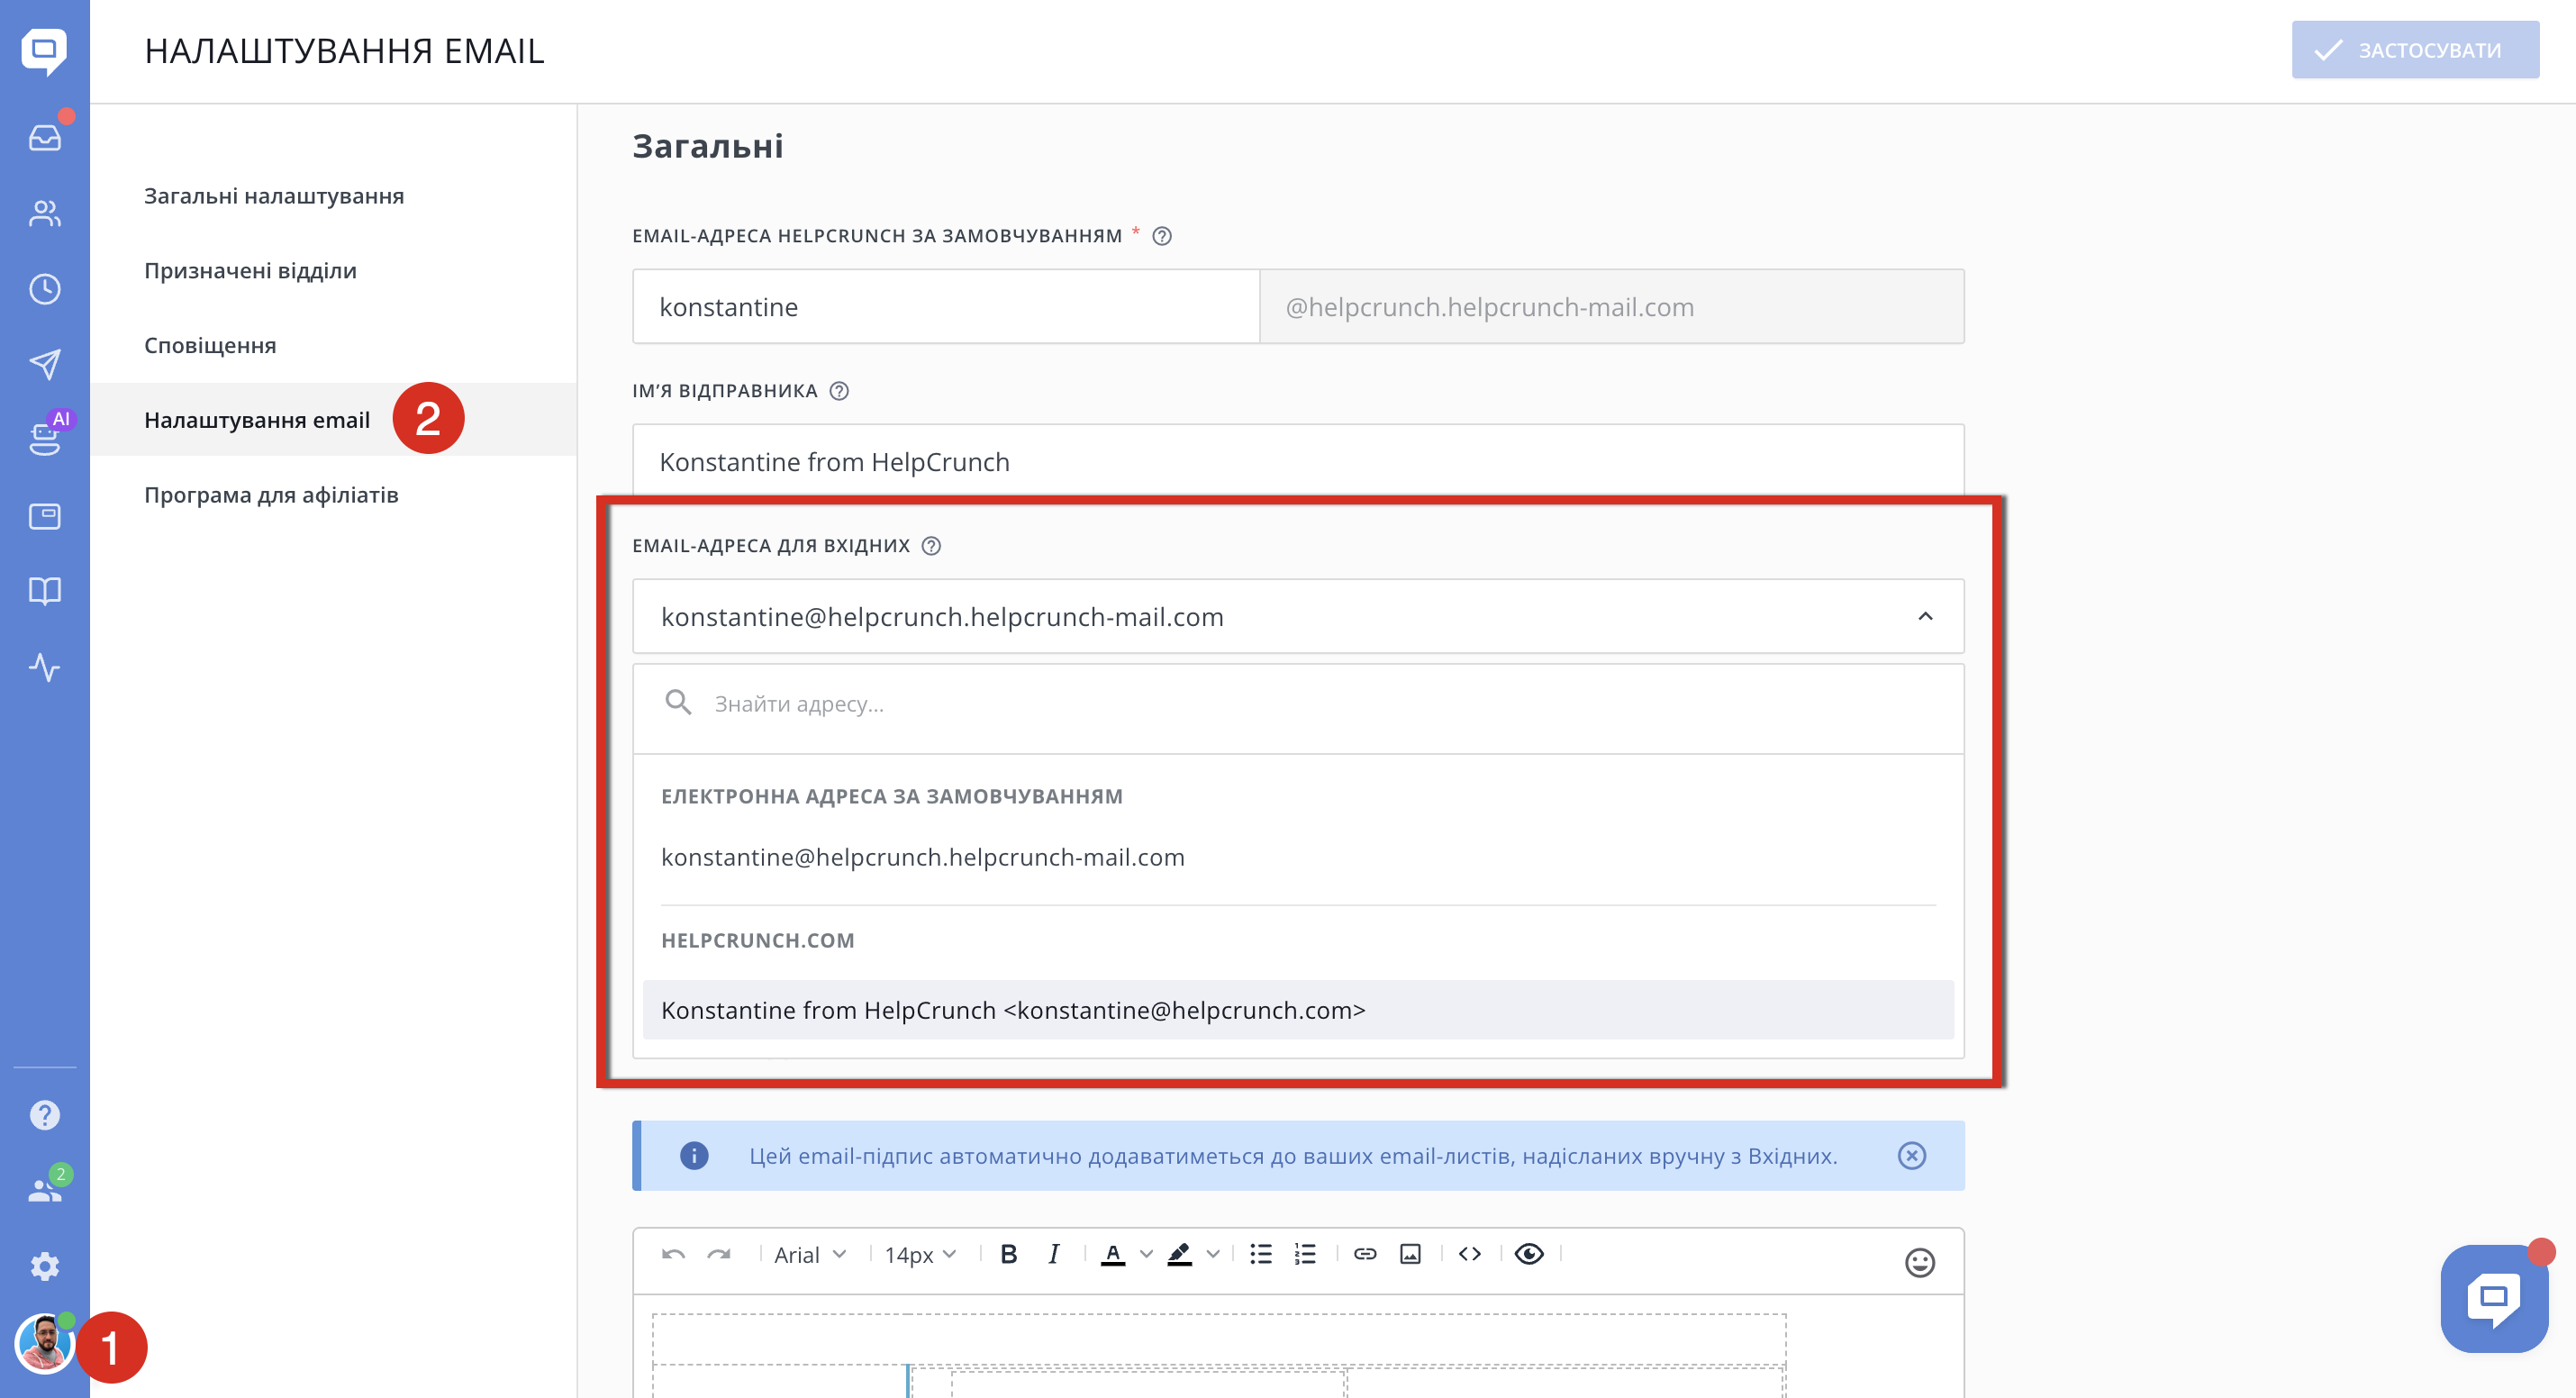The image size is (2576, 1398).
Task: Open the reports activity icon
Action: coord(45,667)
